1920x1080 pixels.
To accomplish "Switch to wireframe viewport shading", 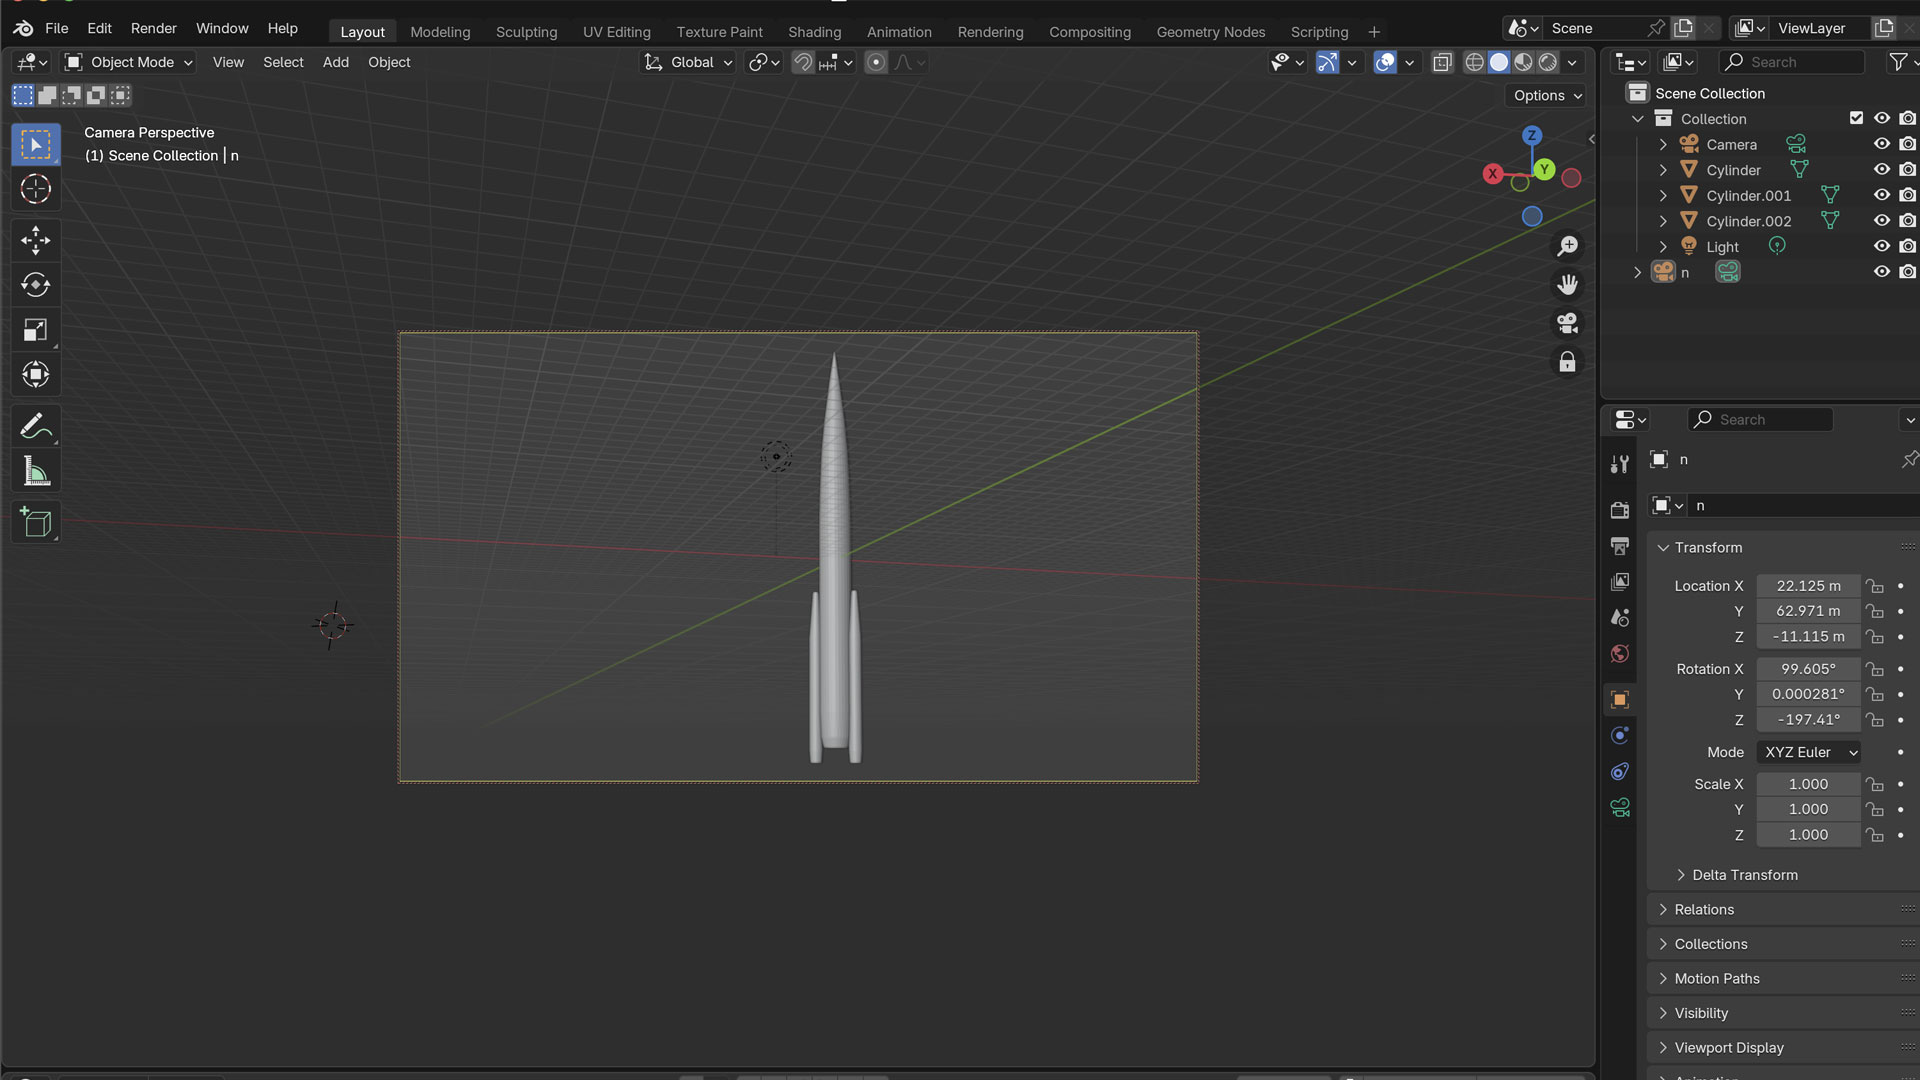I will (x=1474, y=62).
